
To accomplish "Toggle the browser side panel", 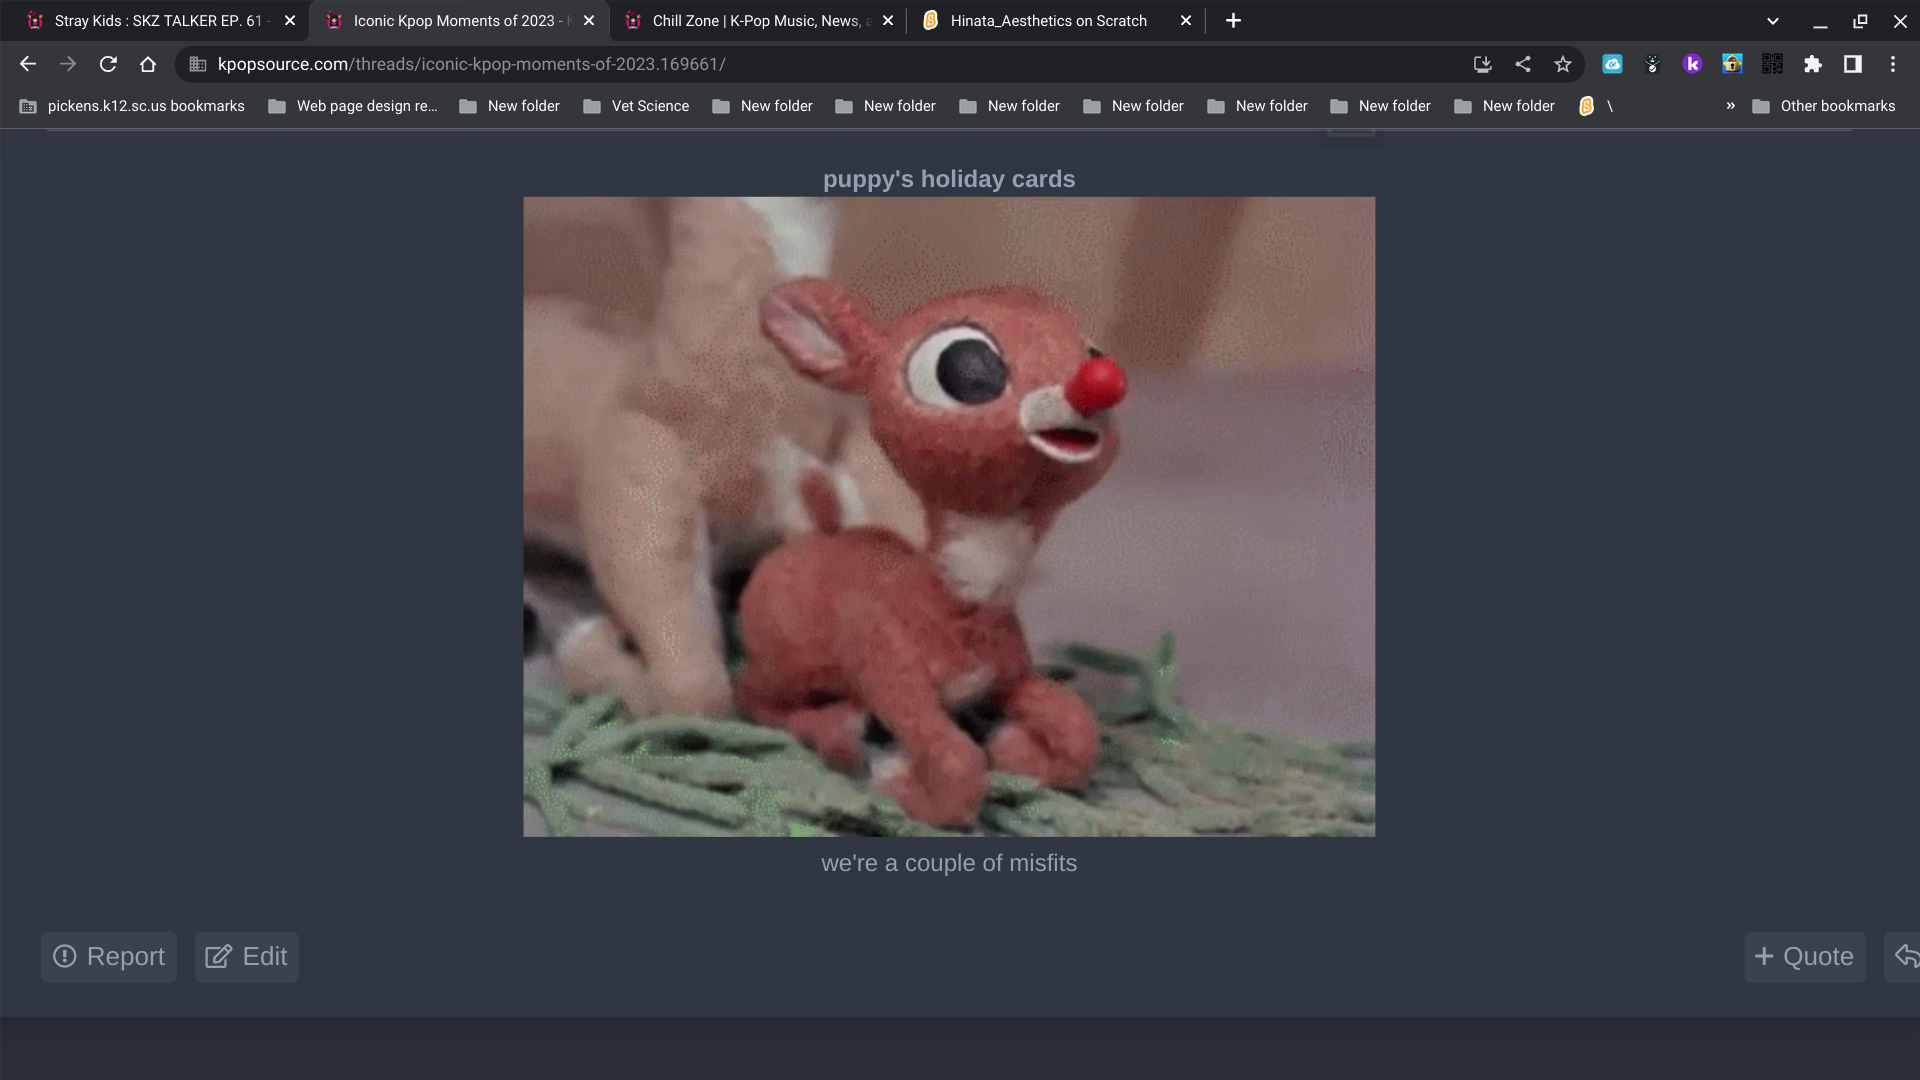I will 1853,64.
